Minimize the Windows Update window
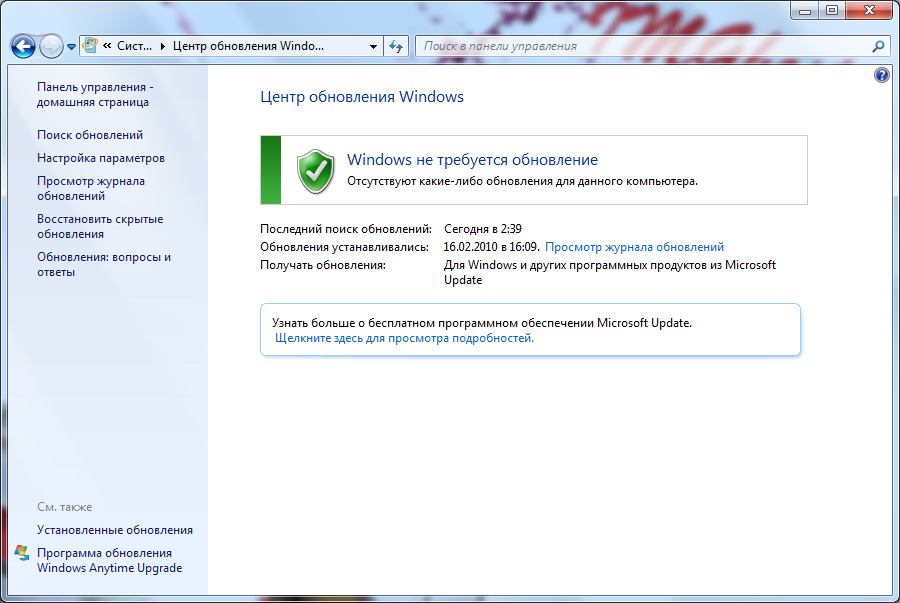This screenshot has width=900, height=603. click(x=805, y=10)
